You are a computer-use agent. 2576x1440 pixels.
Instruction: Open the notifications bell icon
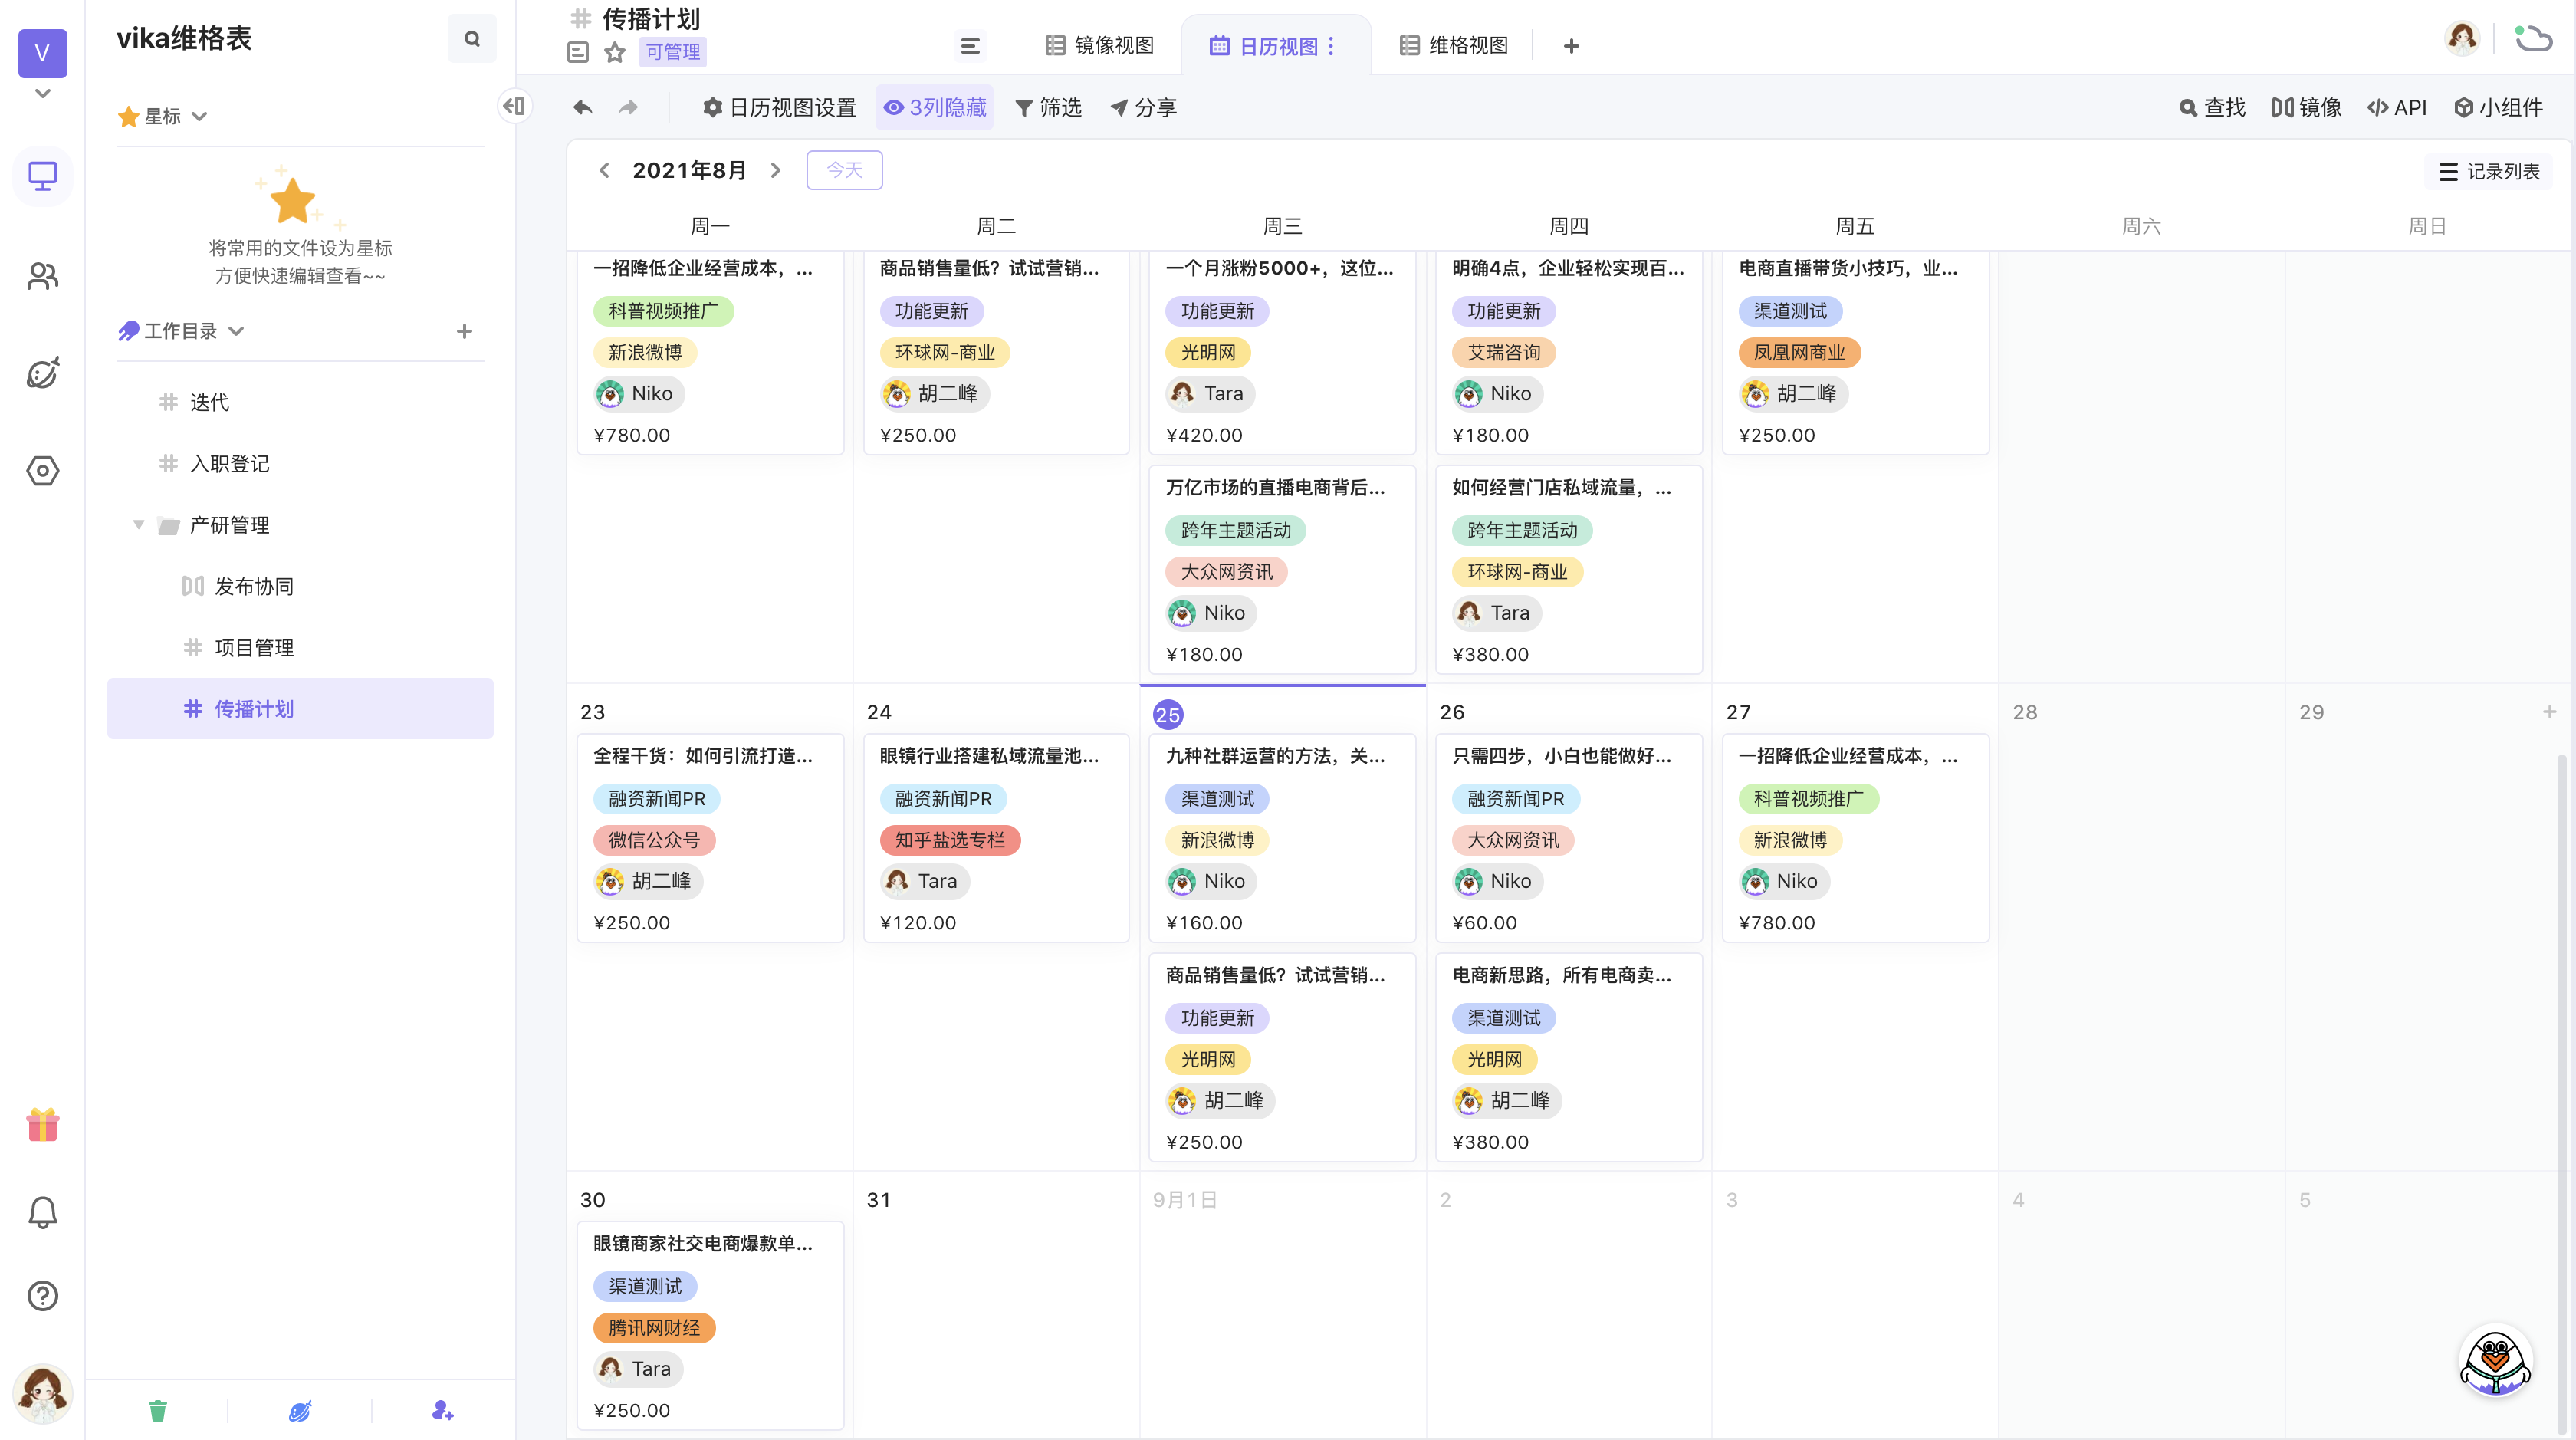[x=42, y=1212]
